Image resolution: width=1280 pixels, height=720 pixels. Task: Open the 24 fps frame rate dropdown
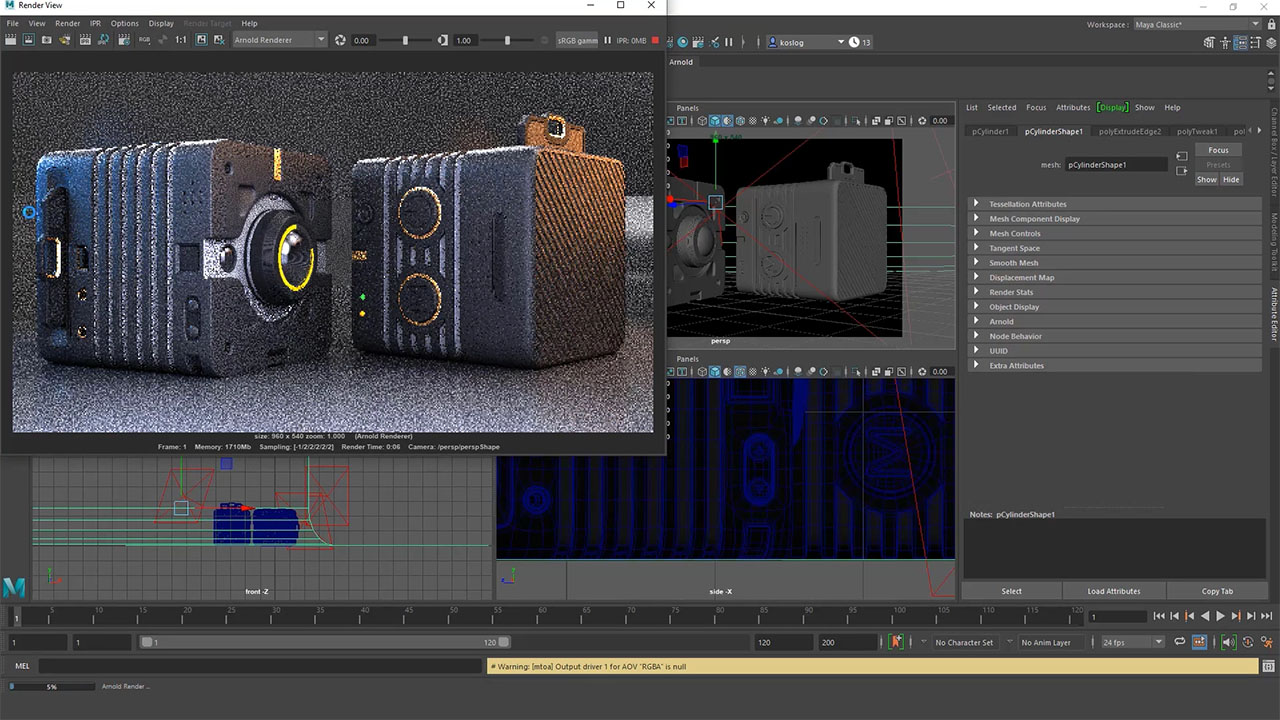1132,642
